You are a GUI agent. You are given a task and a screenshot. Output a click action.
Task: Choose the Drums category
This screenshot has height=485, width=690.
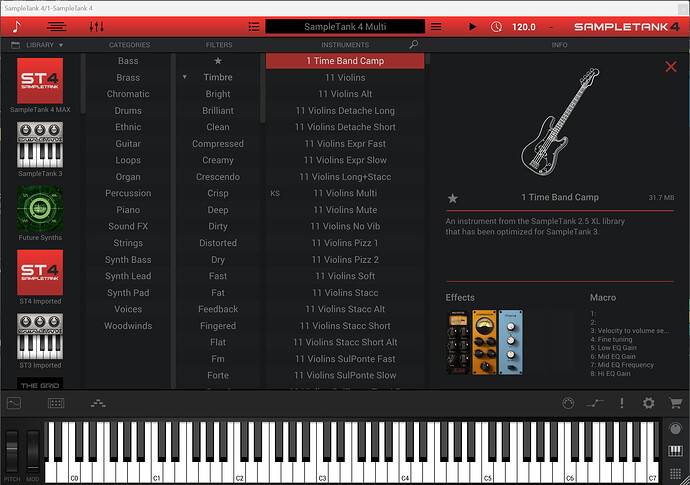[128, 110]
